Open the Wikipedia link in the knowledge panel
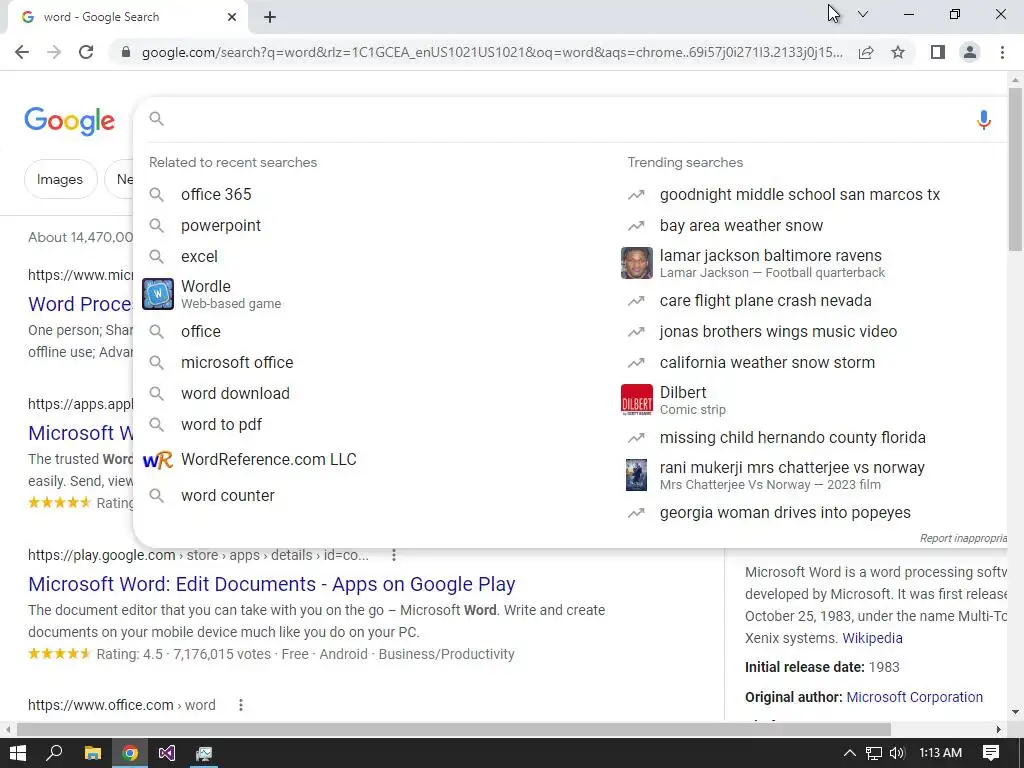Image resolution: width=1024 pixels, height=768 pixels. [872, 639]
